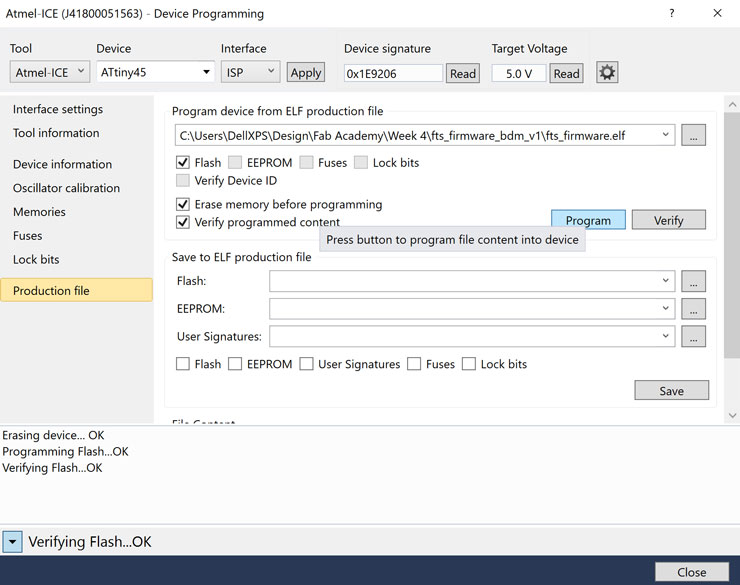
Task: Click the Program button
Action: 589,220
